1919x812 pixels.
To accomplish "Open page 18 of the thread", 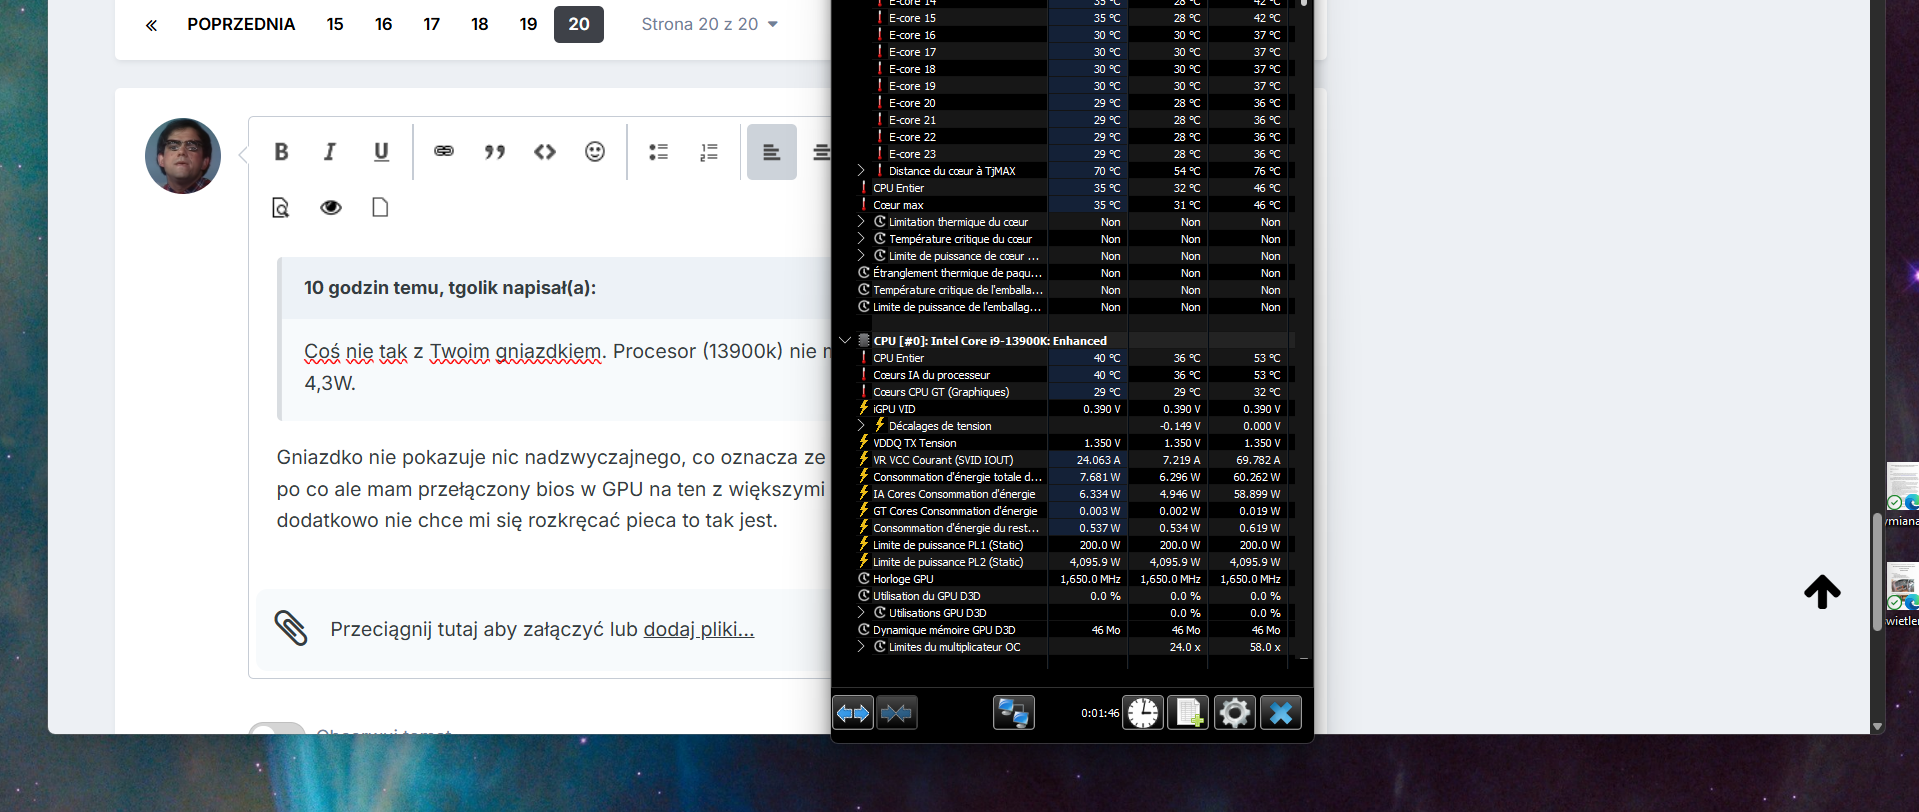I will [x=480, y=24].
